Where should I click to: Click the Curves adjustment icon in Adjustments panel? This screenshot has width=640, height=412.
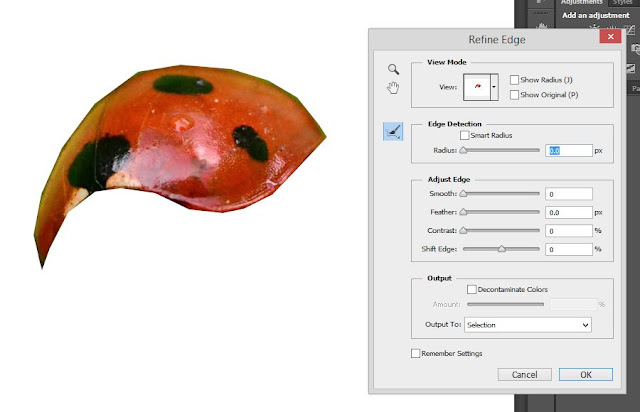631,30
